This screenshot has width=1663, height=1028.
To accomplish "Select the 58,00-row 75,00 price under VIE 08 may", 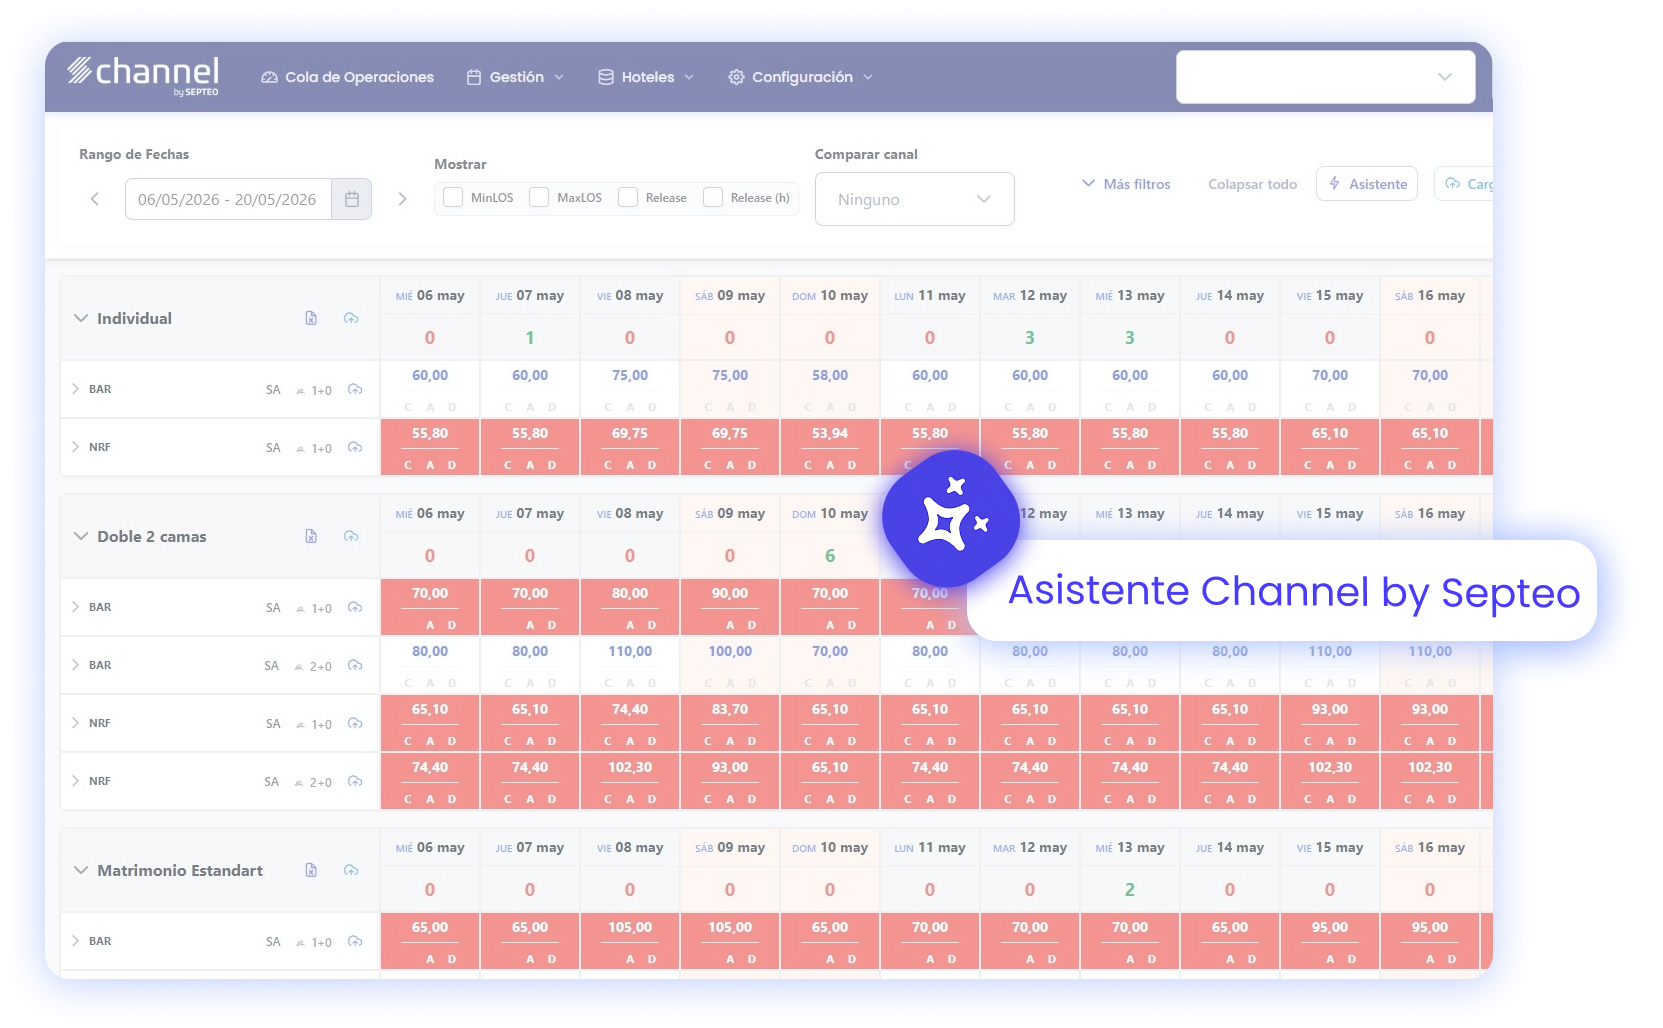I will [630, 375].
